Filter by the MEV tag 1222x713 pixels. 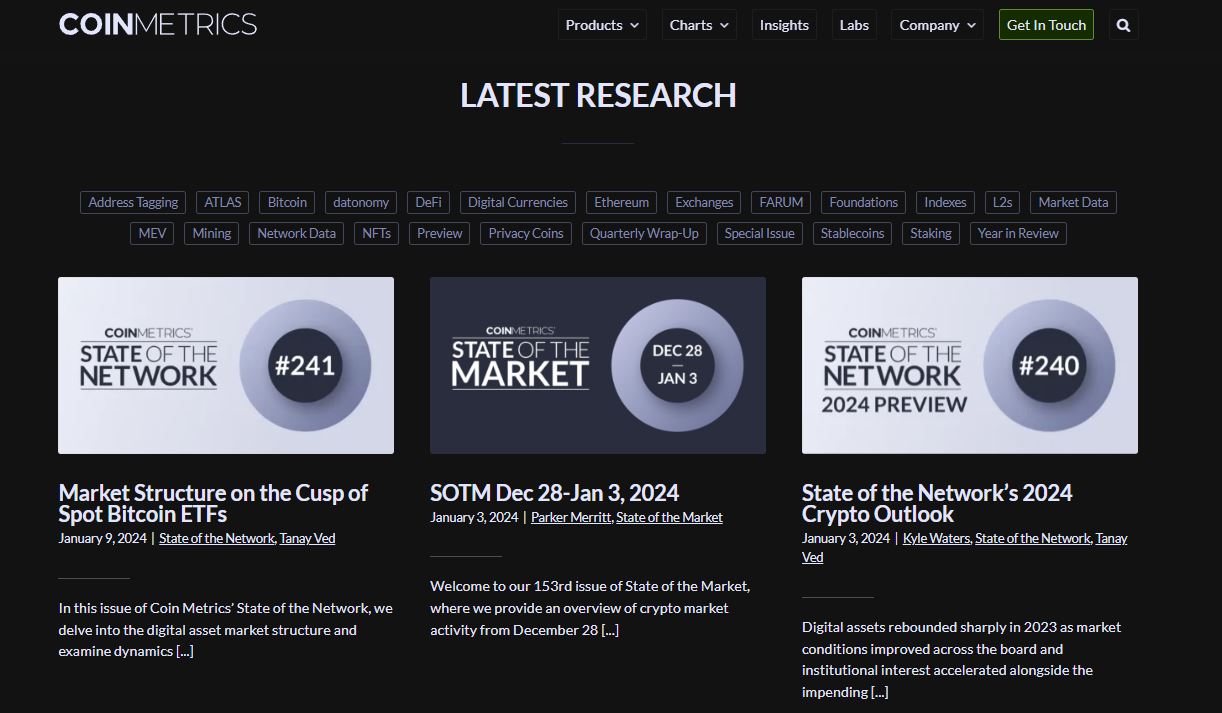(152, 233)
